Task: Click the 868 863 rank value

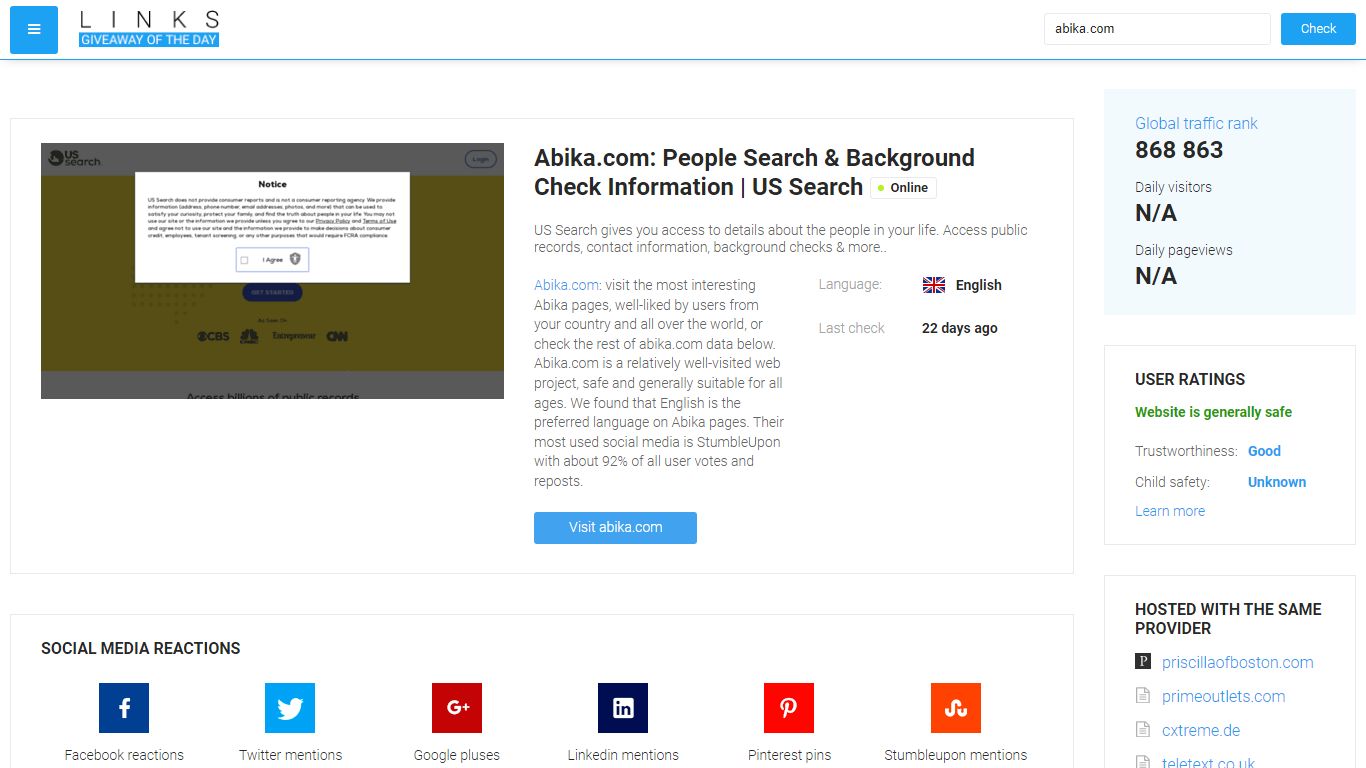Action: [1179, 150]
